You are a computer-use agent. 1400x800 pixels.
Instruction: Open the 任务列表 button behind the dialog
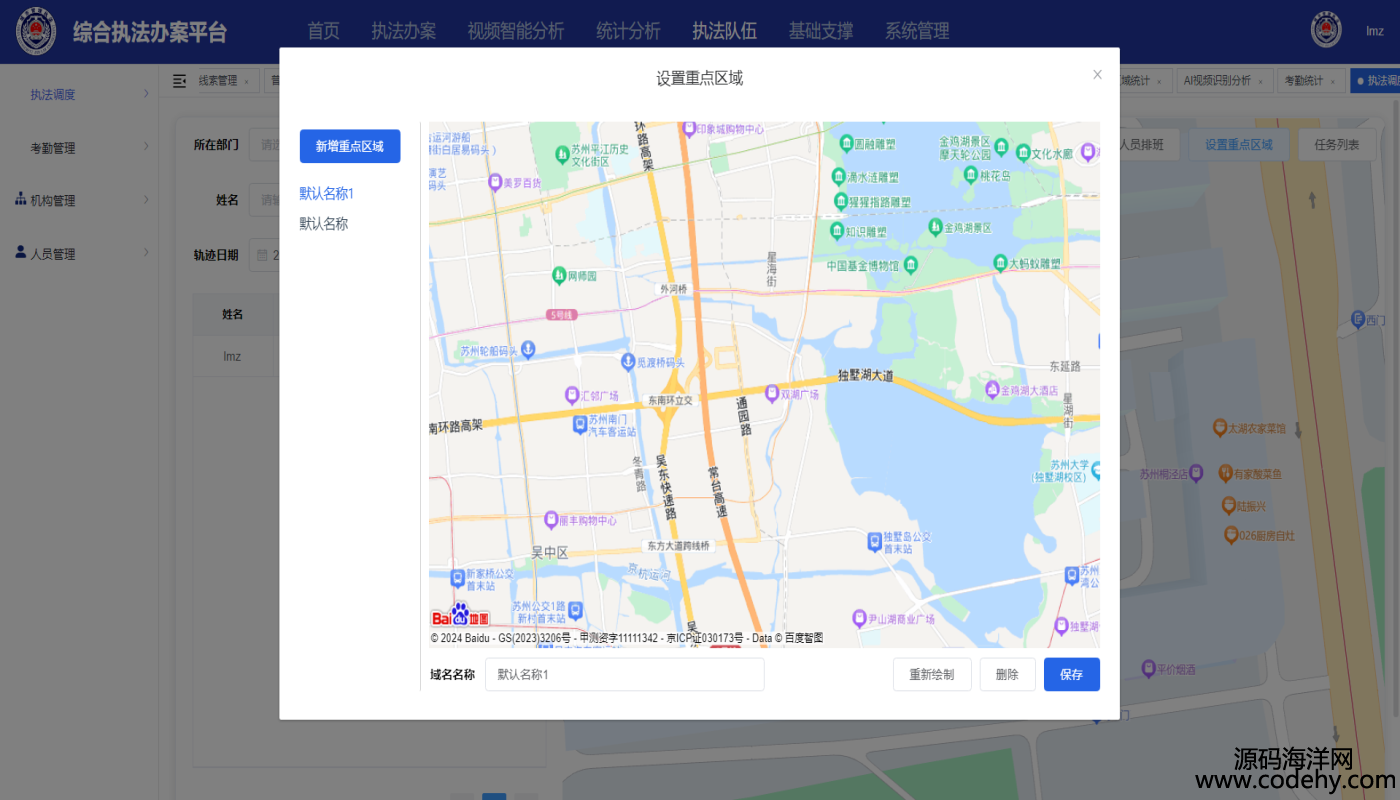pos(1337,145)
